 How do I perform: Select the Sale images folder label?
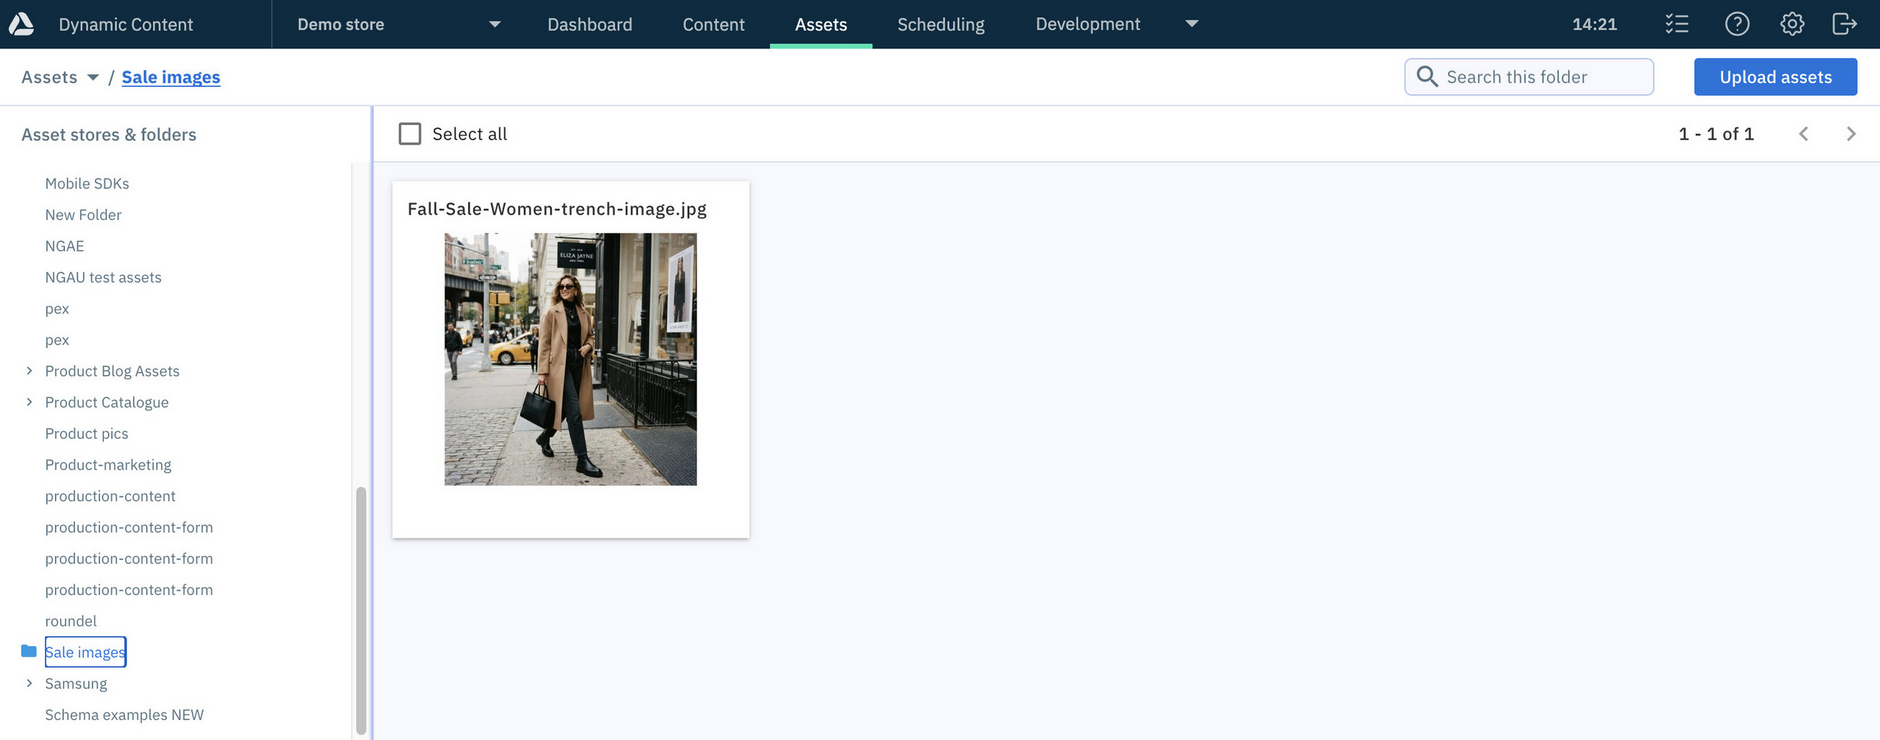[x=85, y=652]
